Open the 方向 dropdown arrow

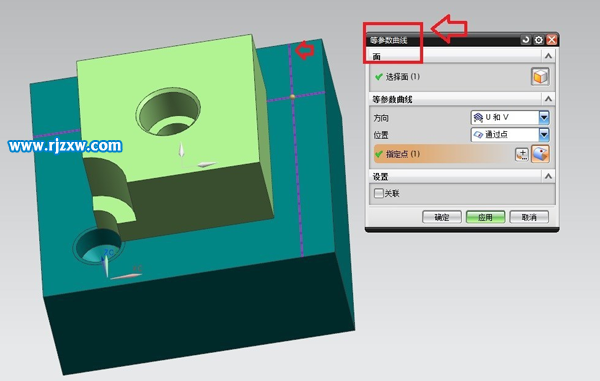[x=544, y=117]
